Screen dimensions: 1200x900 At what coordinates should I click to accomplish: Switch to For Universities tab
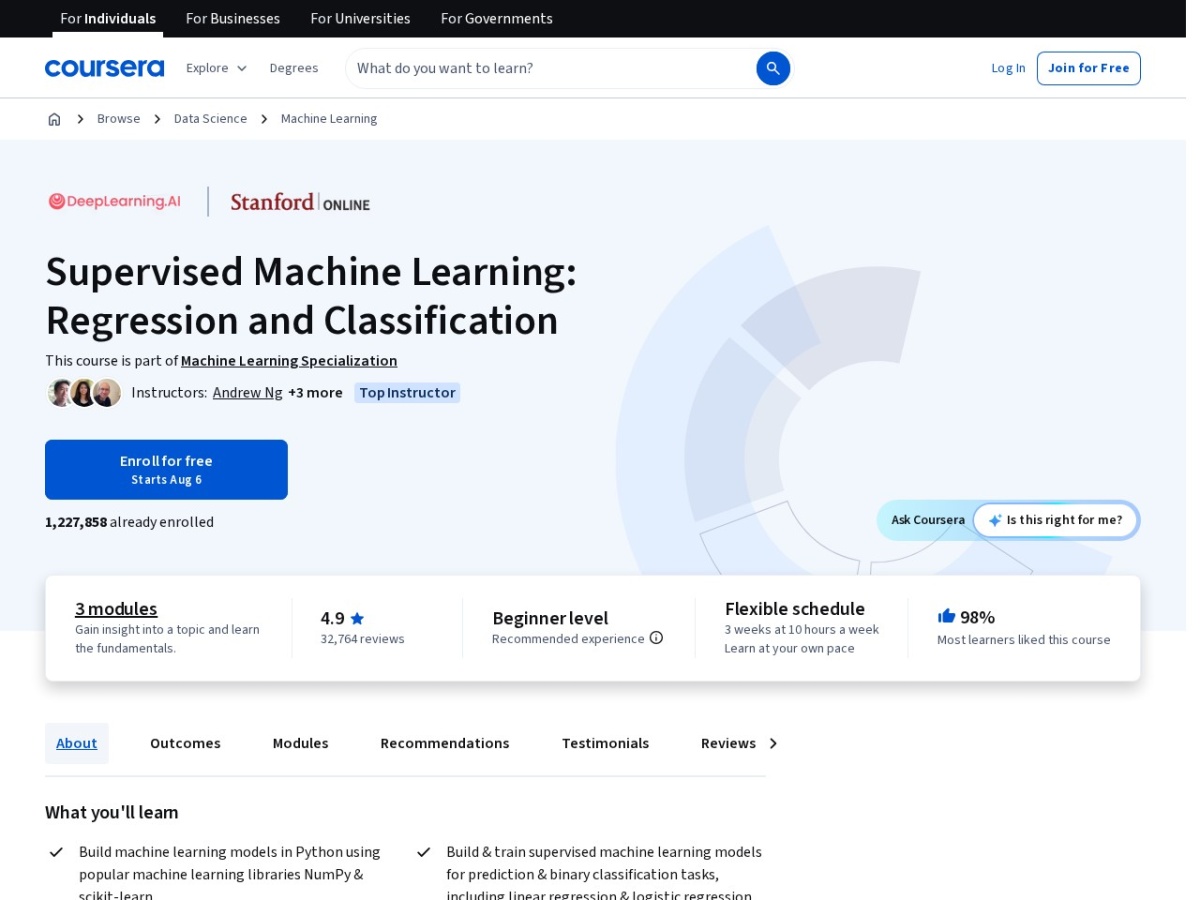point(360,18)
